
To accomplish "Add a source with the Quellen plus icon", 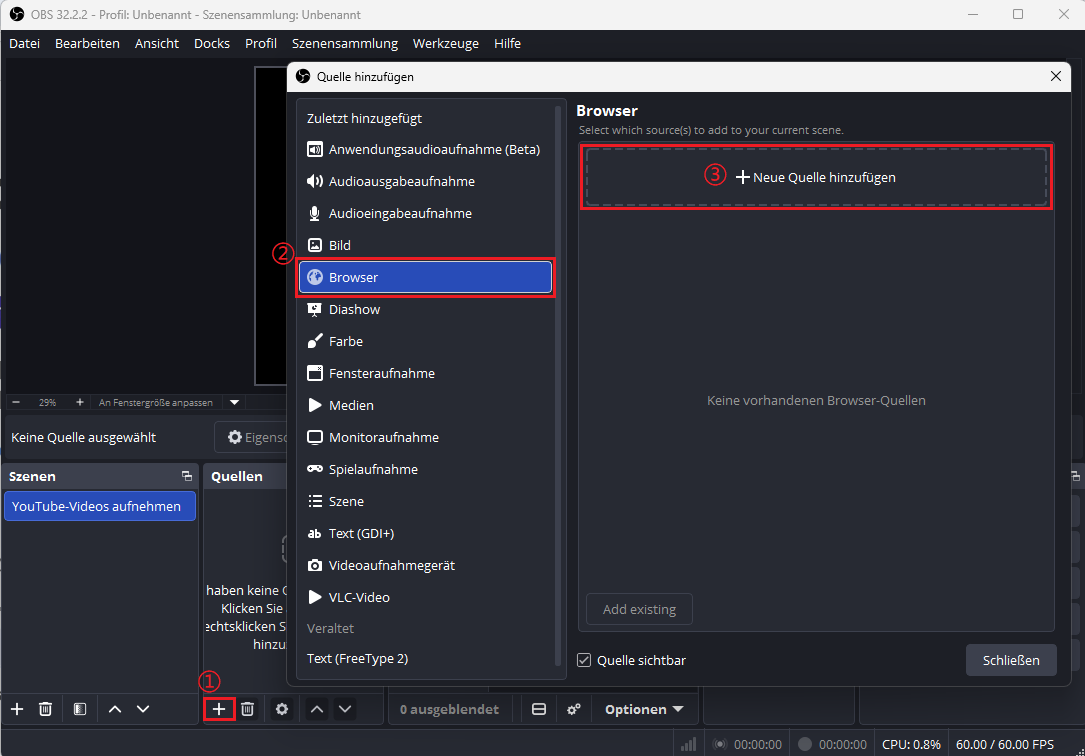I will (219, 709).
